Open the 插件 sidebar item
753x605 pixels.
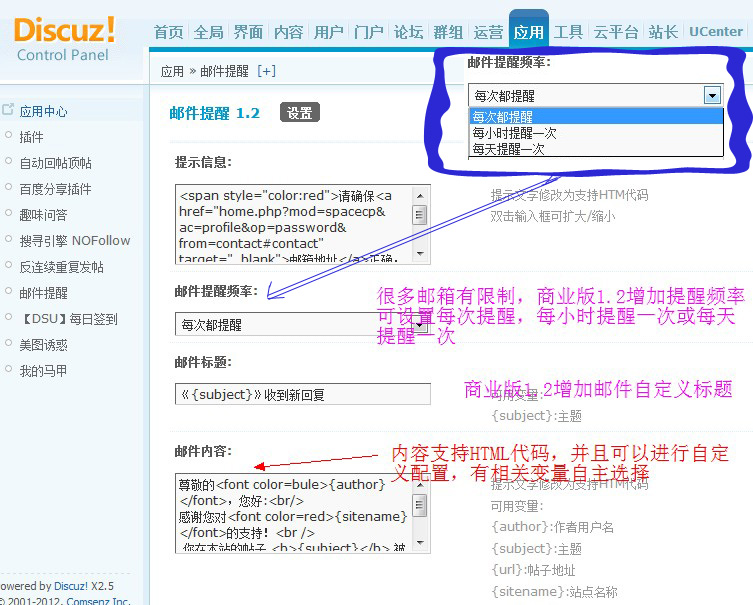[31, 137]
